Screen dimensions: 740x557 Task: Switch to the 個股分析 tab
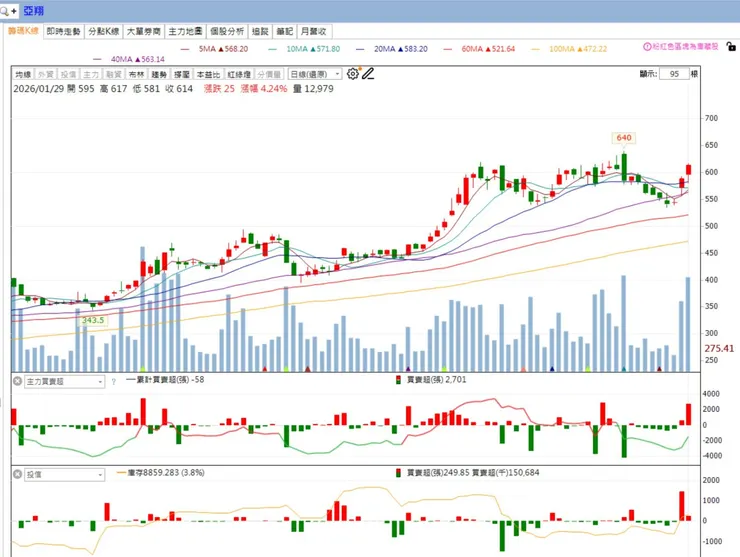point(227,31)
